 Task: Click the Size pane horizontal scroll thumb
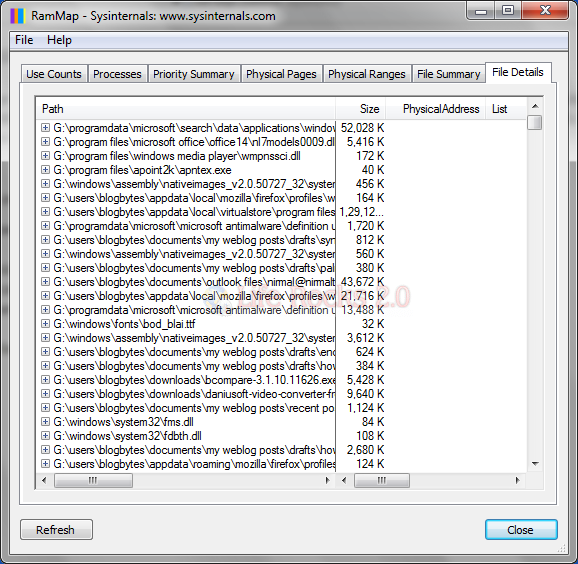(382, 480)
